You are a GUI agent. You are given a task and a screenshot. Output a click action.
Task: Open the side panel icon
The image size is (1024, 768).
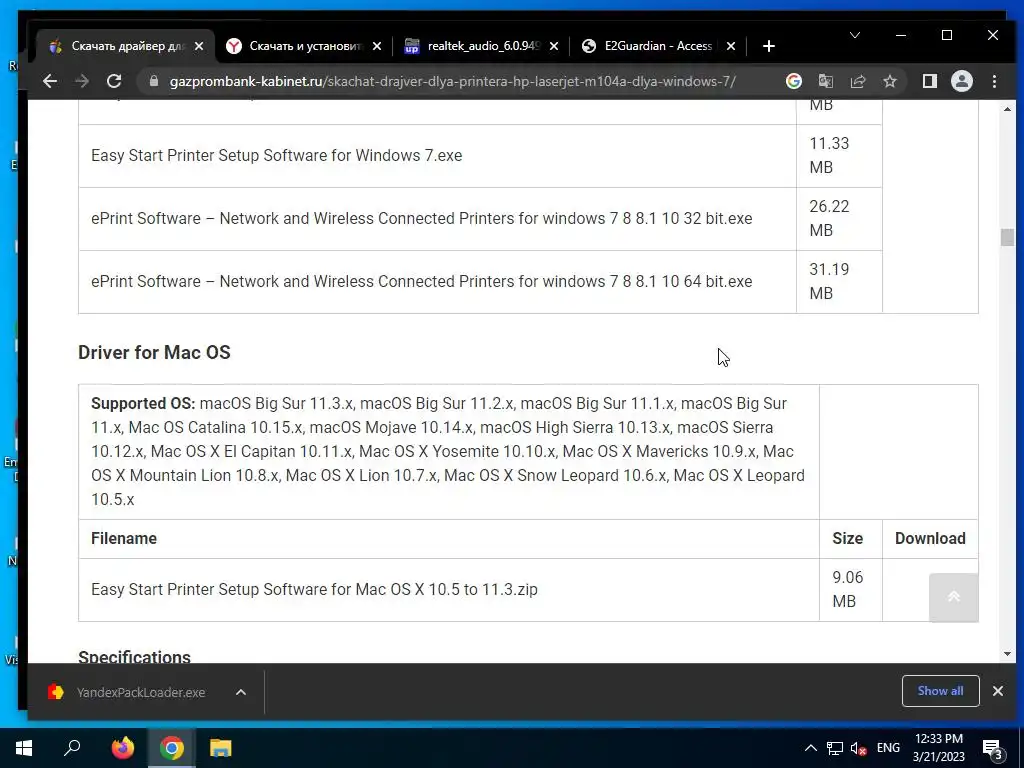tap(929, 81)
